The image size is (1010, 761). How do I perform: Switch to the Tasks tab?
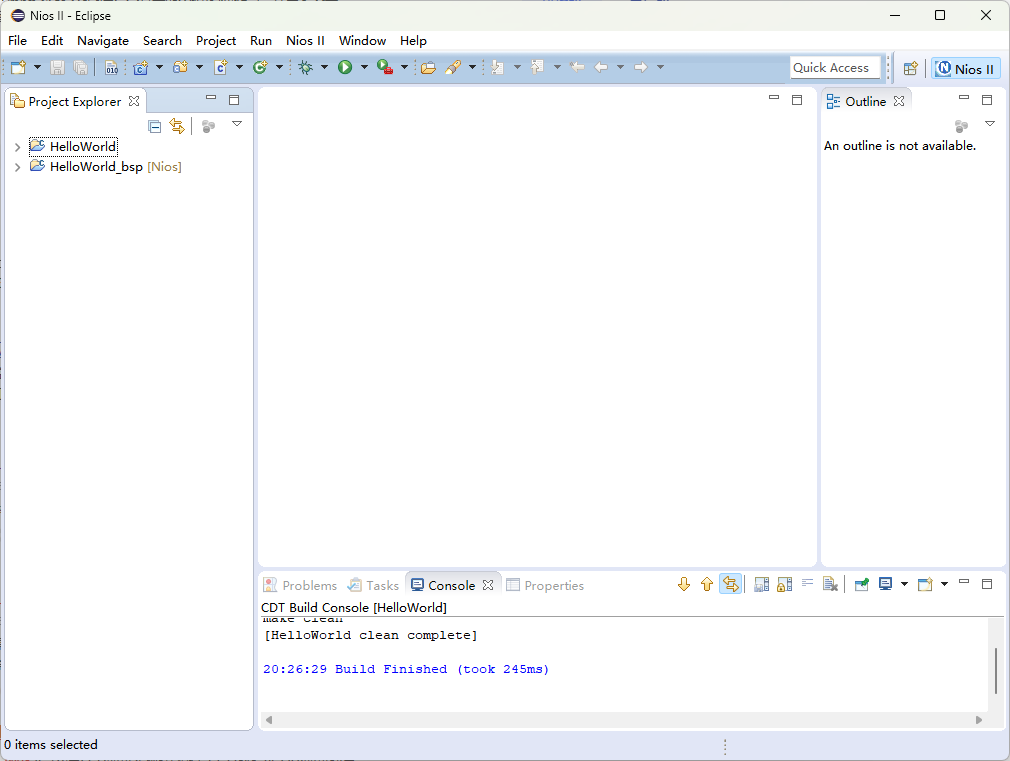[x=374, y=585]
